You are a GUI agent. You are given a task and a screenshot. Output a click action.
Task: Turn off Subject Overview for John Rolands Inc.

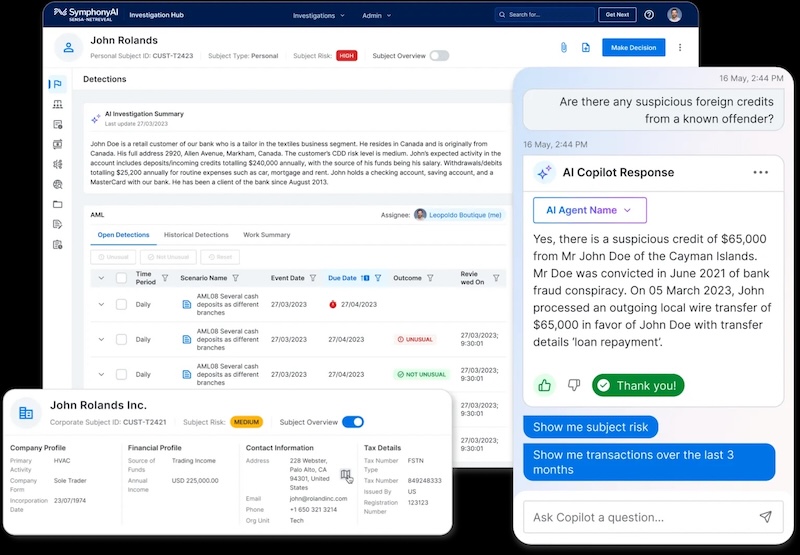pos(352,422)
